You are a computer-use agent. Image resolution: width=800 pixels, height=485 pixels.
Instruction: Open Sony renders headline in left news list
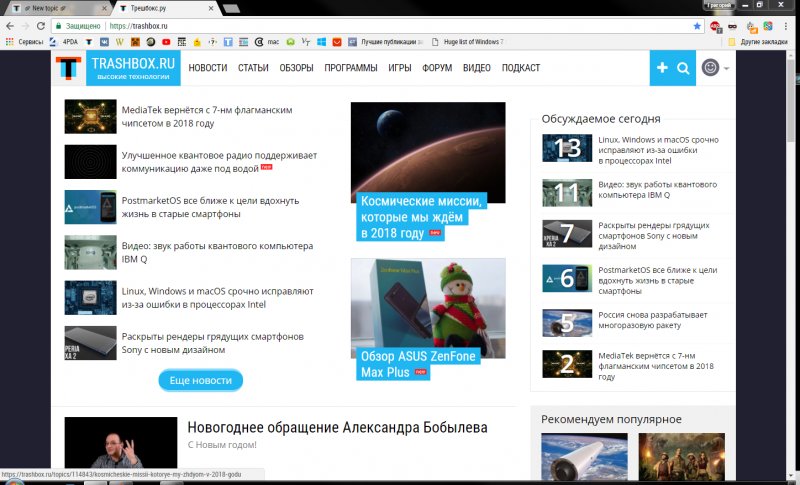click(213, 343)
